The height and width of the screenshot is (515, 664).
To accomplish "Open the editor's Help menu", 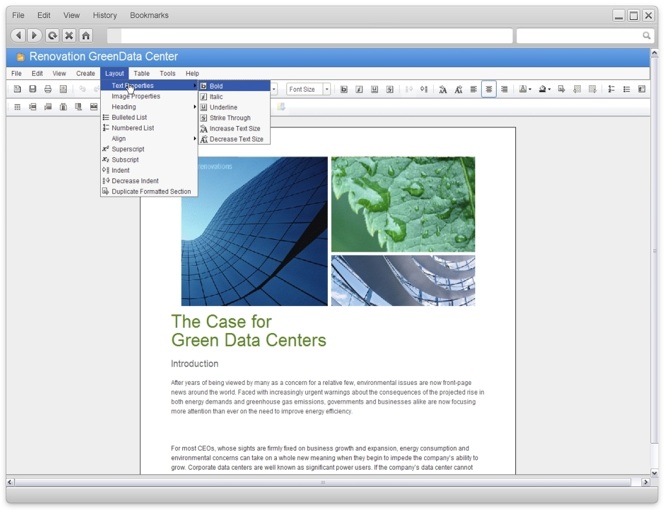I will (192, 73).
